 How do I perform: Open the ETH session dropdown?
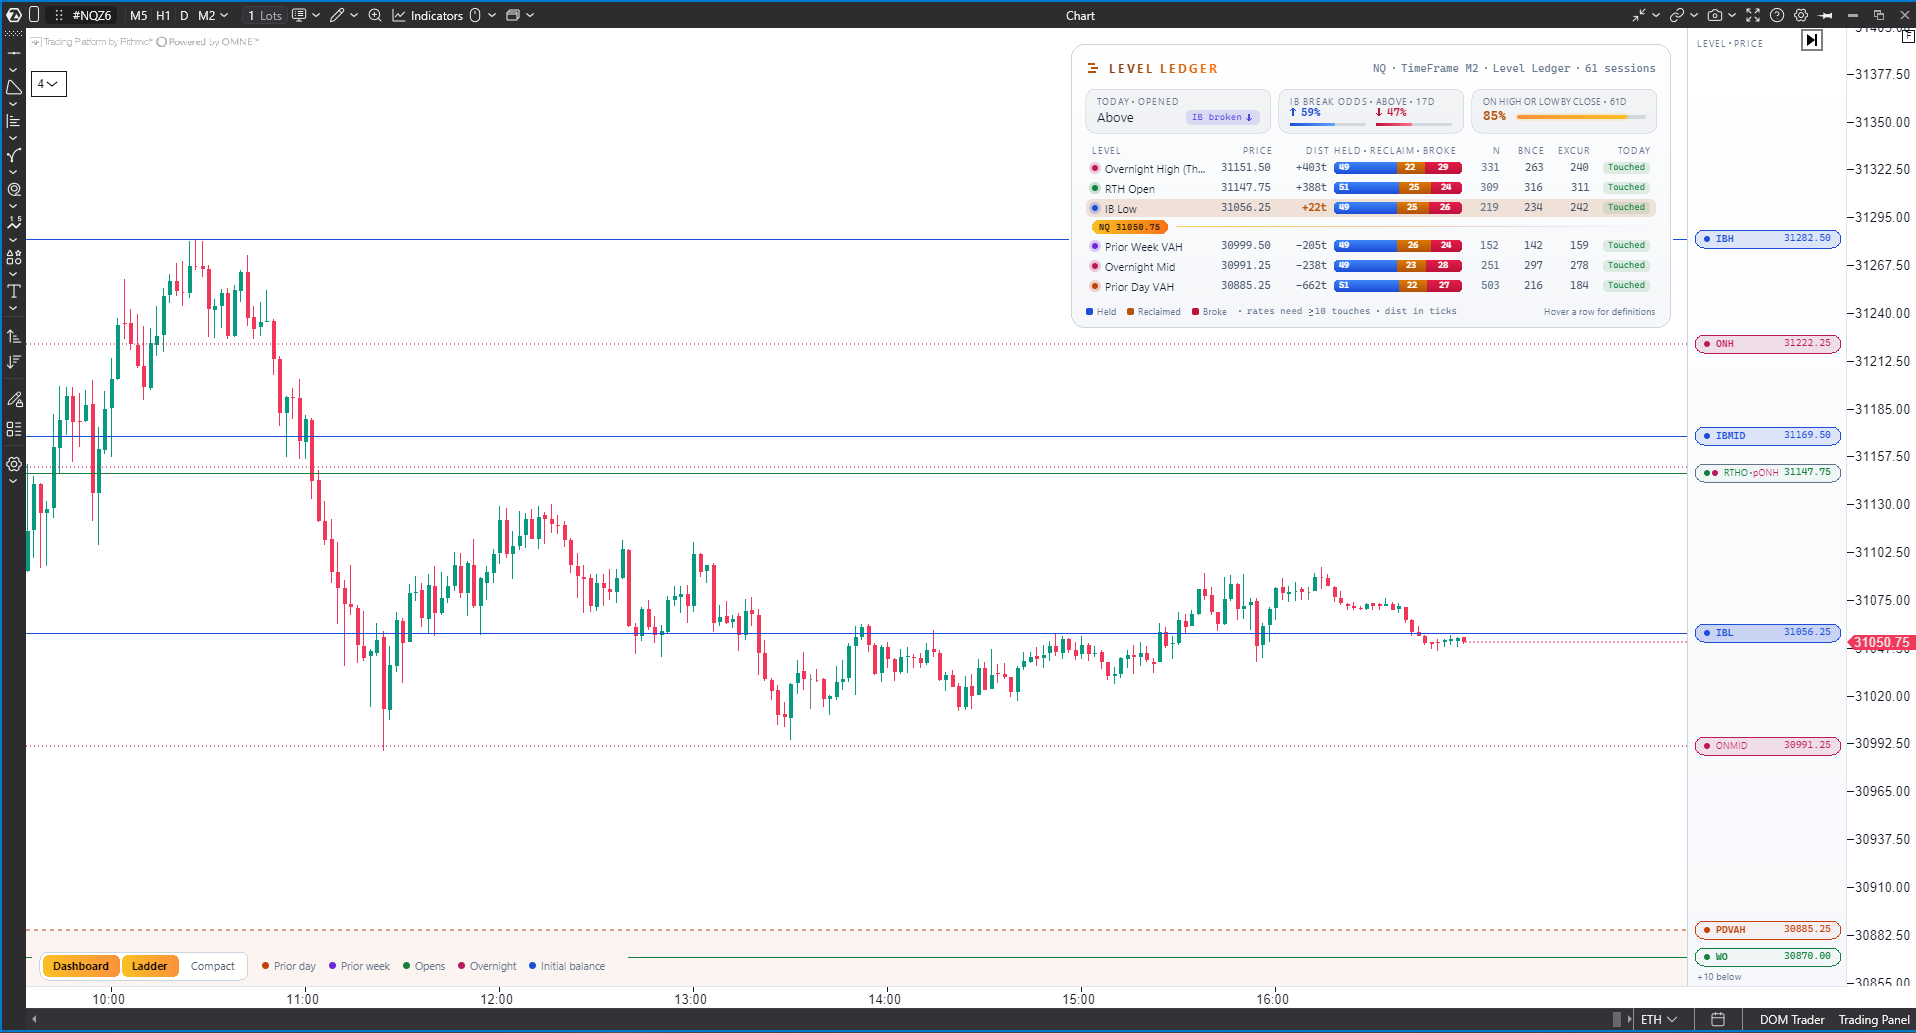[1659, 1020]
